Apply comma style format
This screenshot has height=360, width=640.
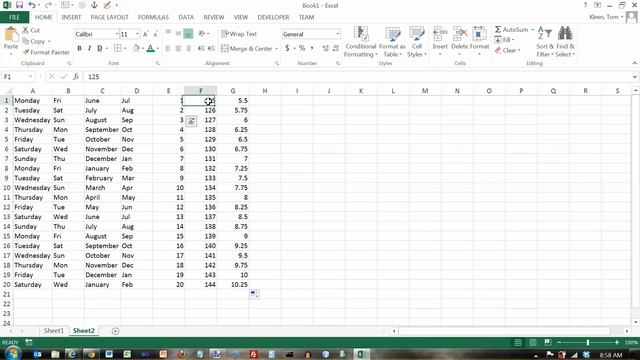(x=312, y=49)
